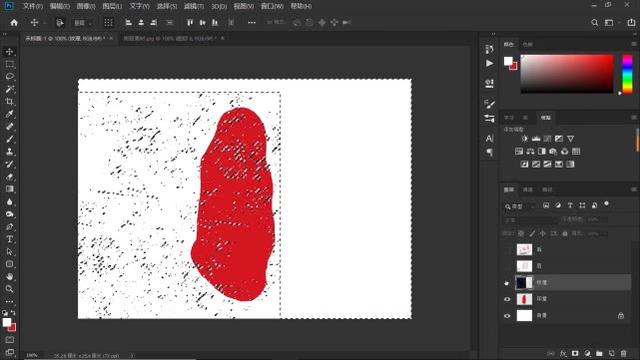The width and height of the screenshot is (640, 360).
Task: Click the Home icon in options bar
Action: click(x=14, y=23)
